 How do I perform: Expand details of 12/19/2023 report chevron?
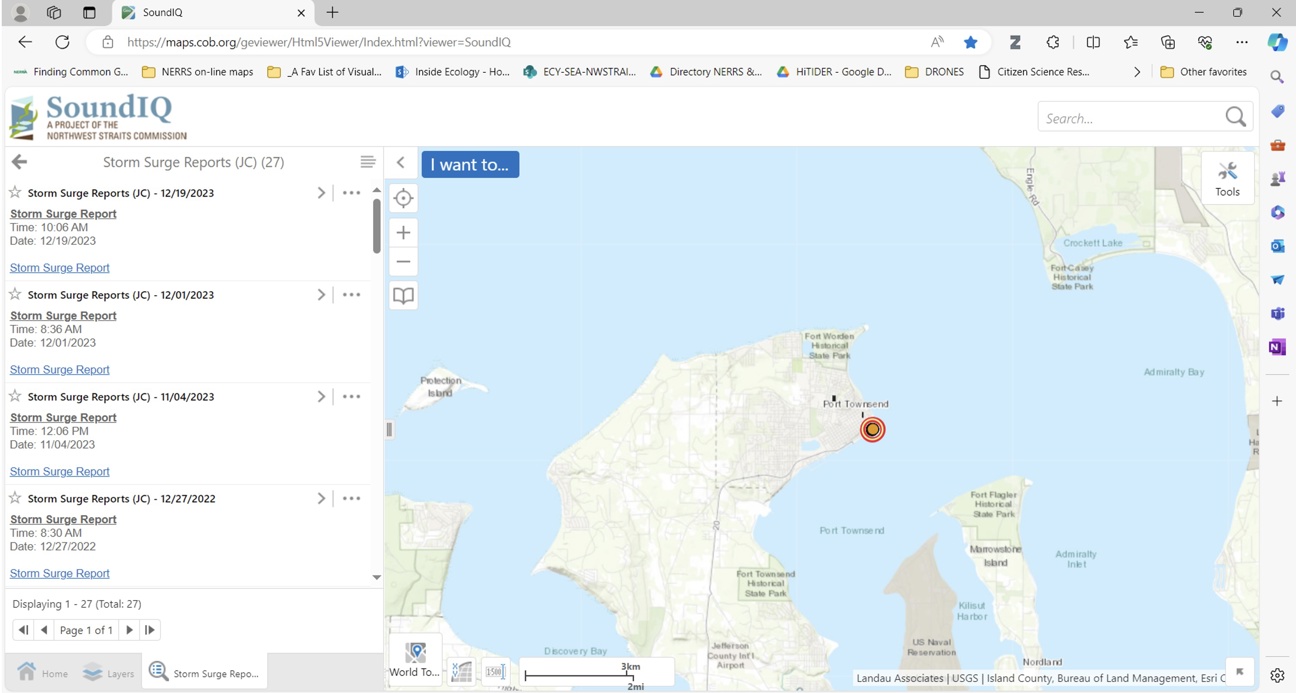click(321, 193)
